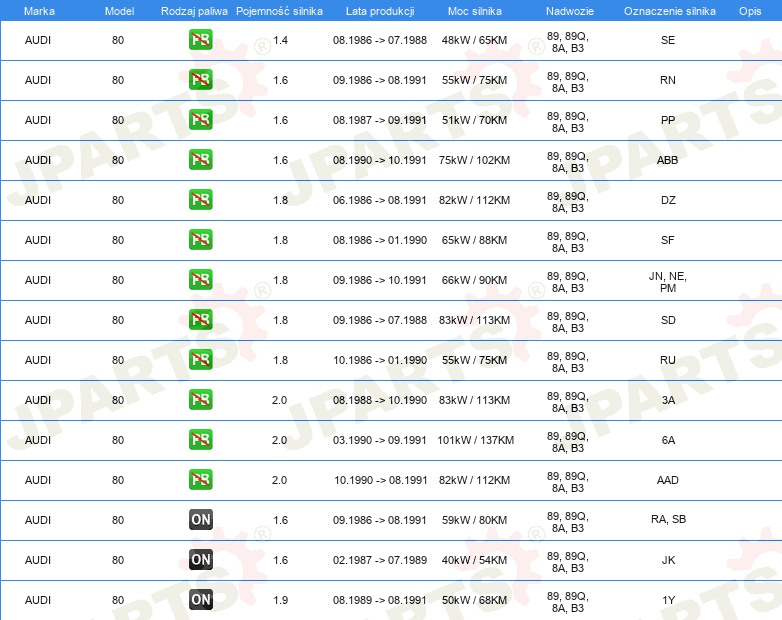
Task: Click the Lata produkcji column header
Action: pos(380,11)
